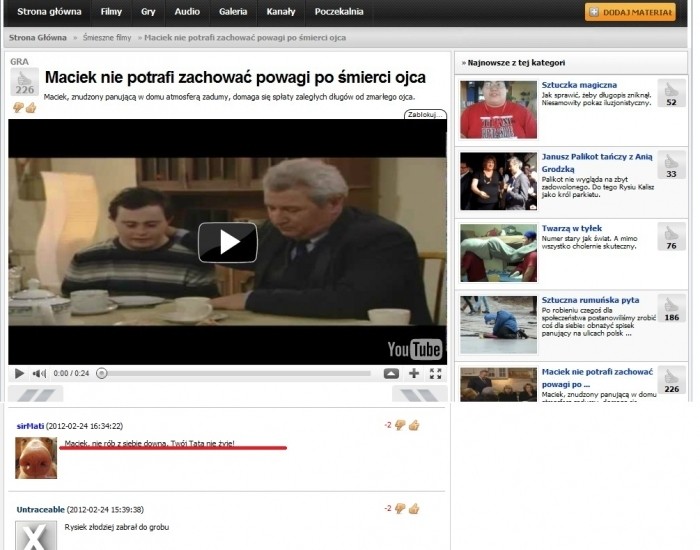This screenshot has height=550, width=700.
Task: Open the Galeria menu item
Action: [233, 12]
